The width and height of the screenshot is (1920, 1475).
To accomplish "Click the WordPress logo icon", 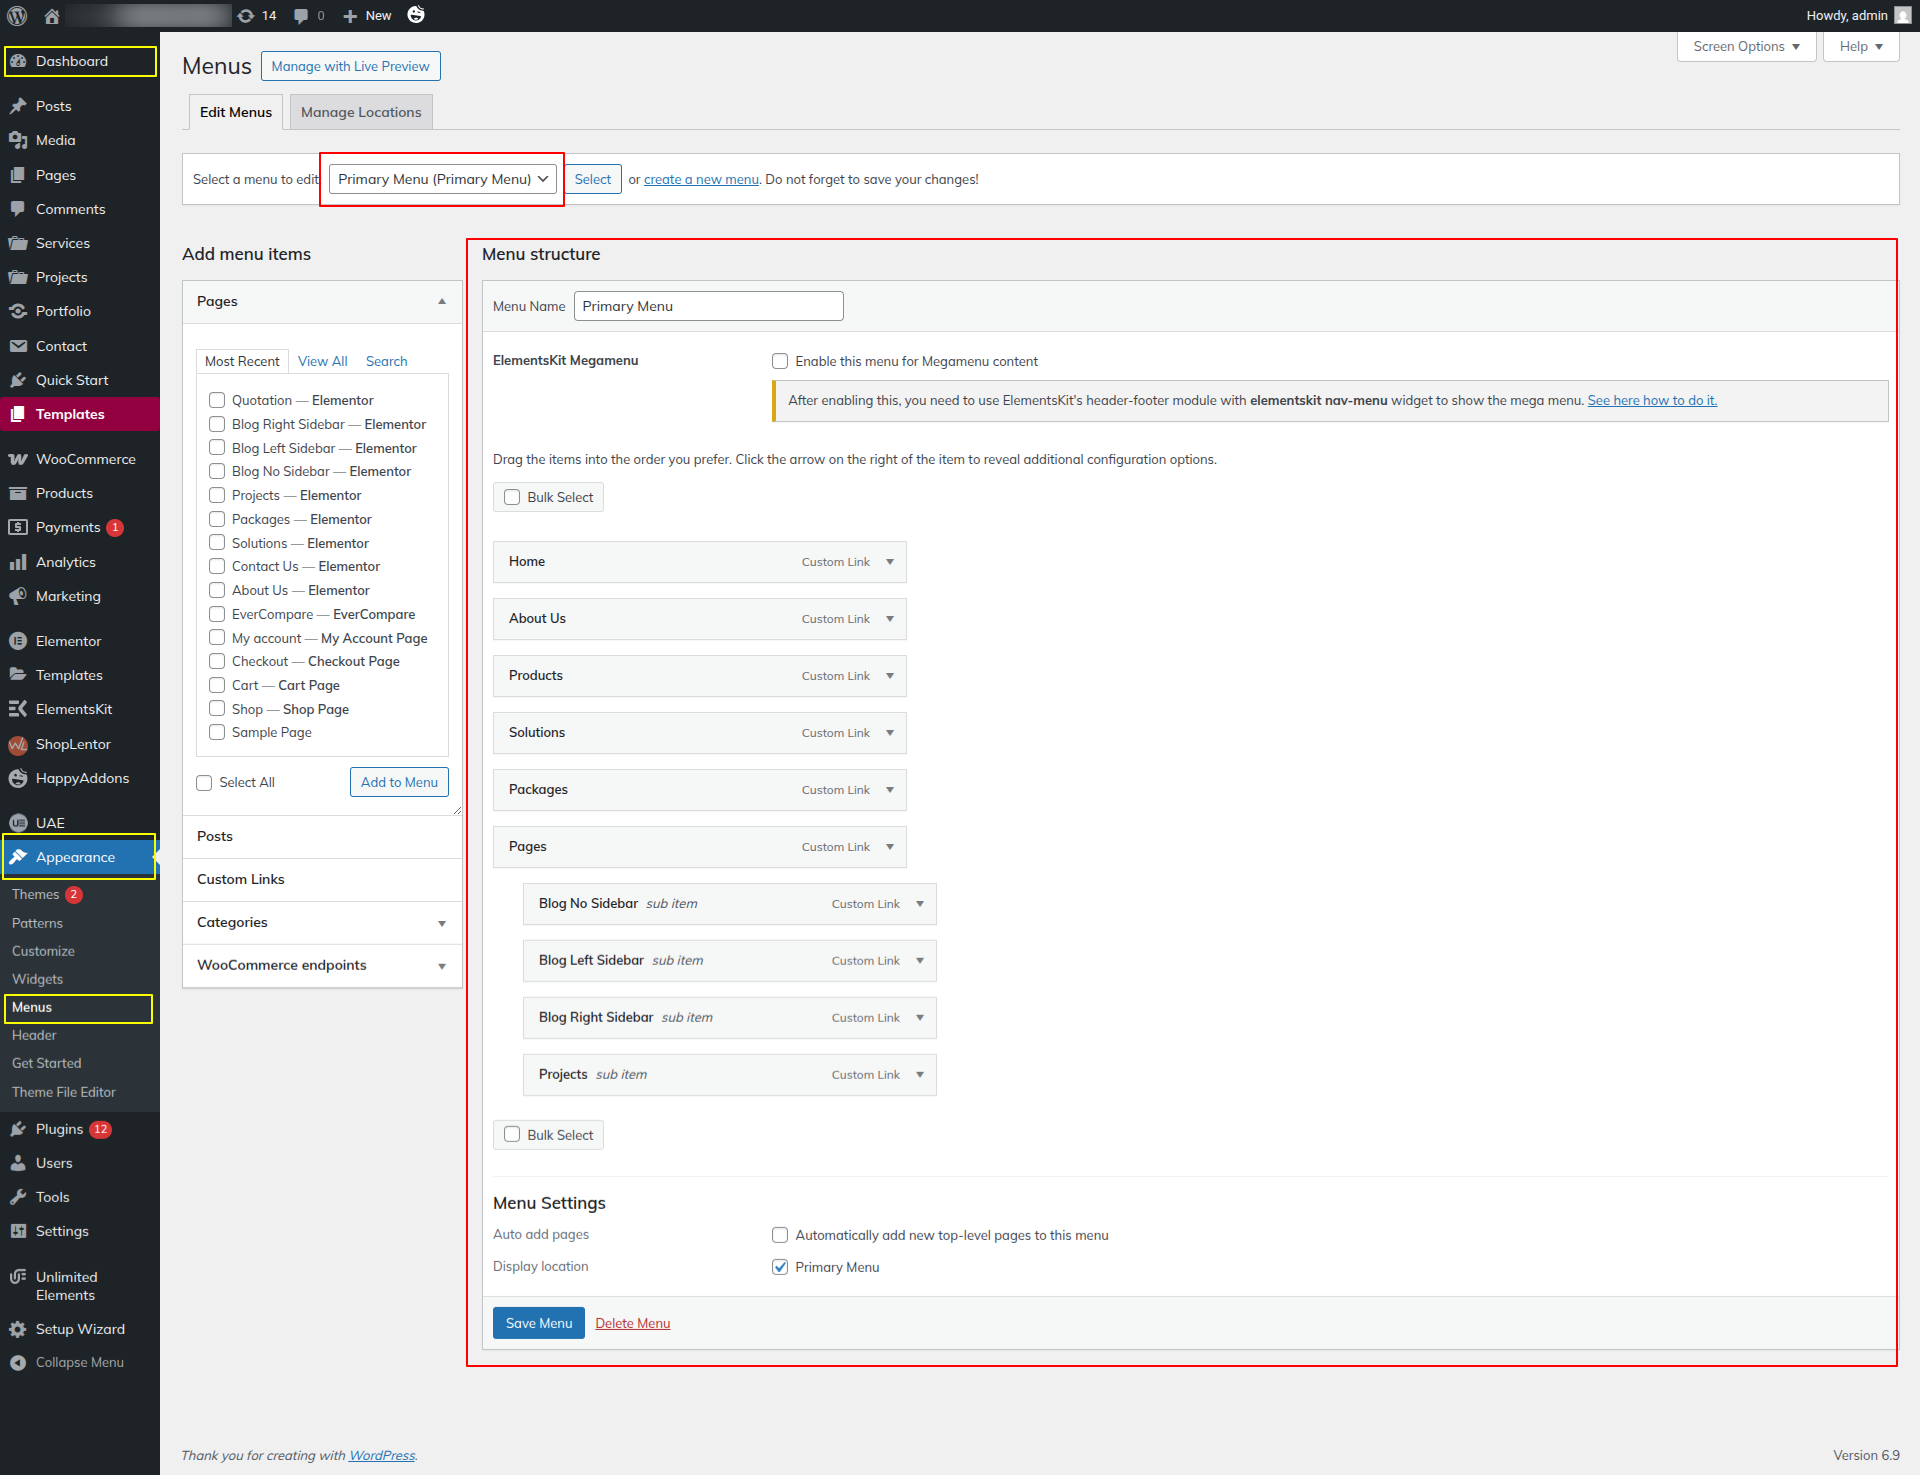I will click(17, 16).
